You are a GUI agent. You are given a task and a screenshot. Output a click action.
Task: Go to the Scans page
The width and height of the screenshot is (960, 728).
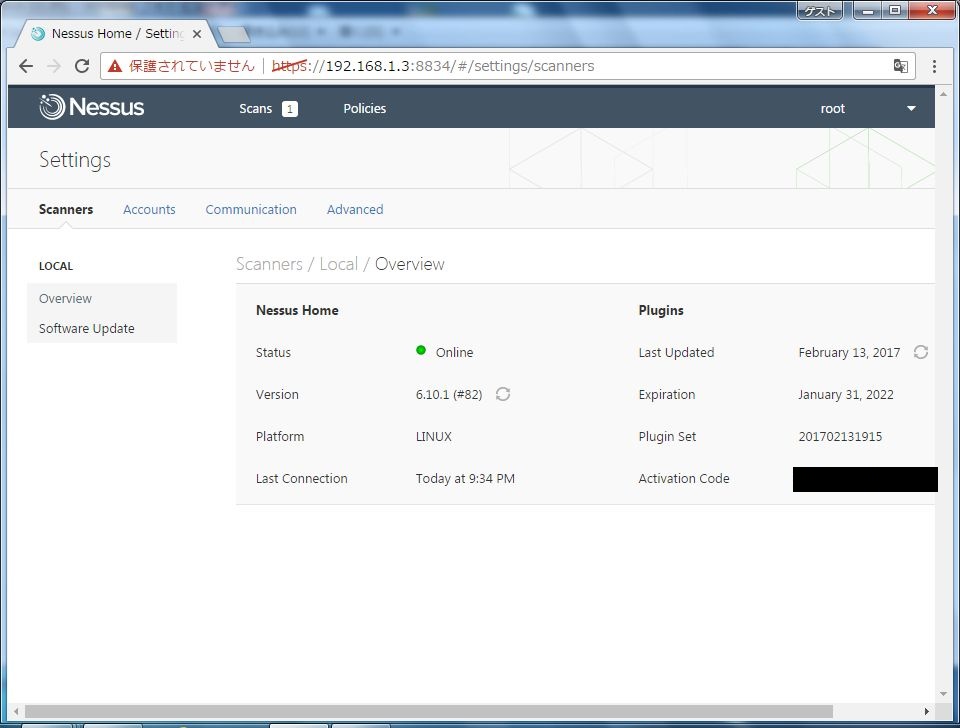255,108
